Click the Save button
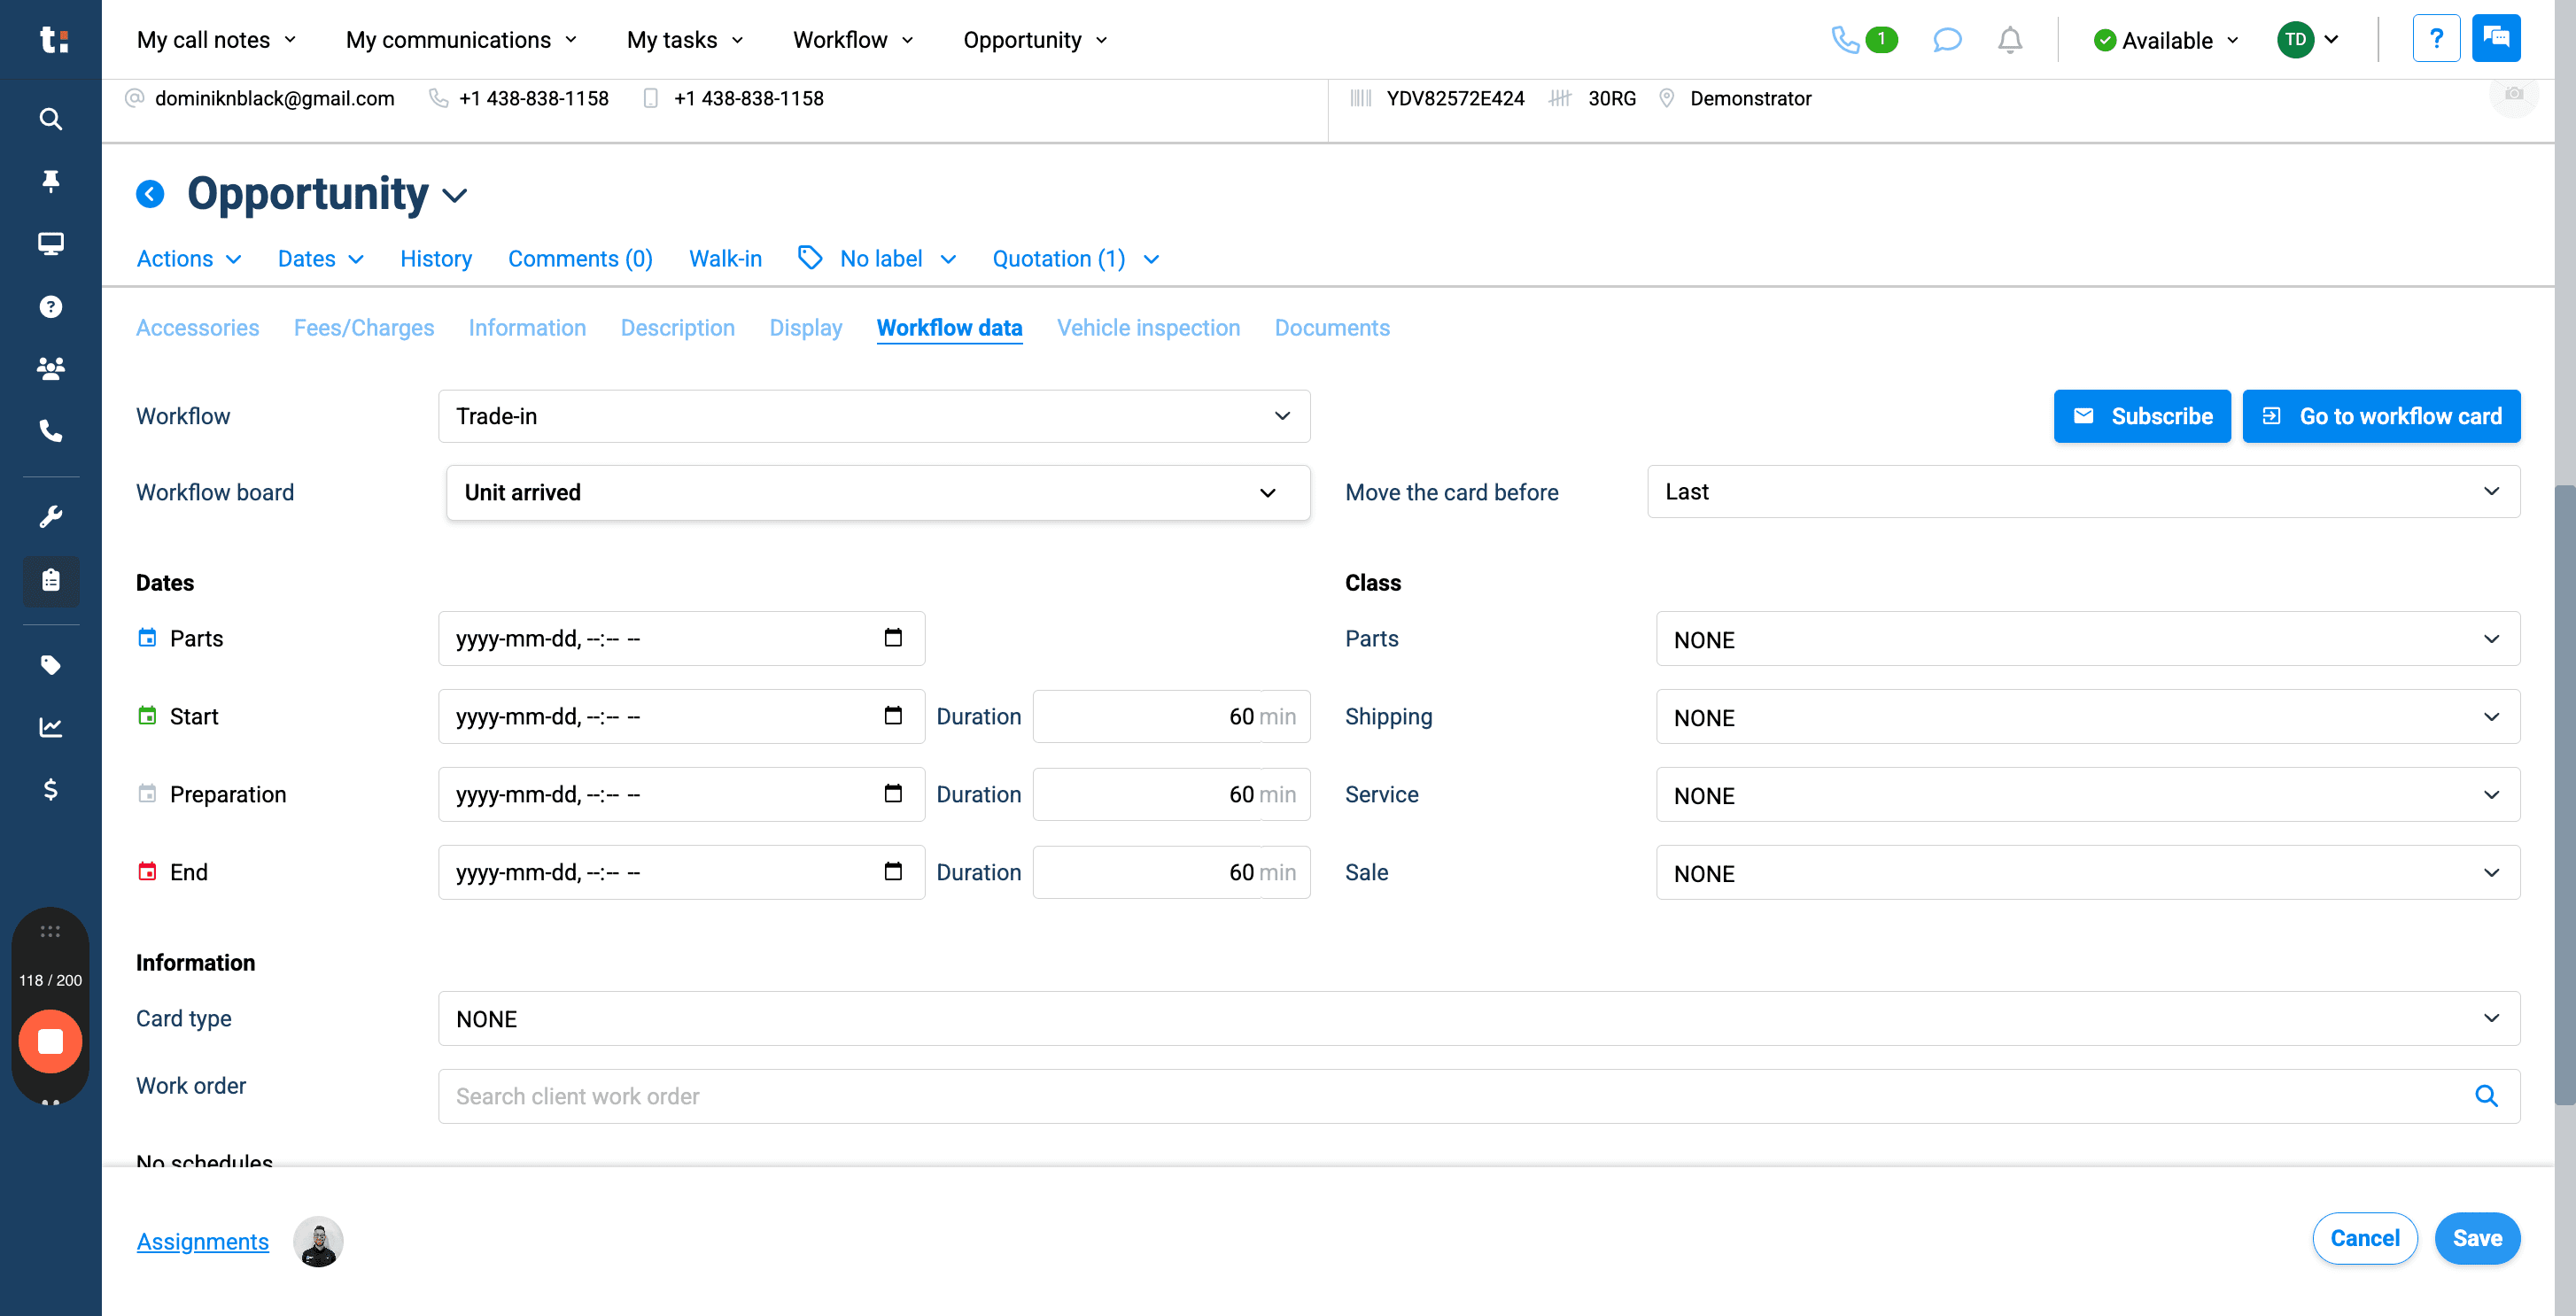This screenshot has width=2576, height=1316. coord(2477,1238)
